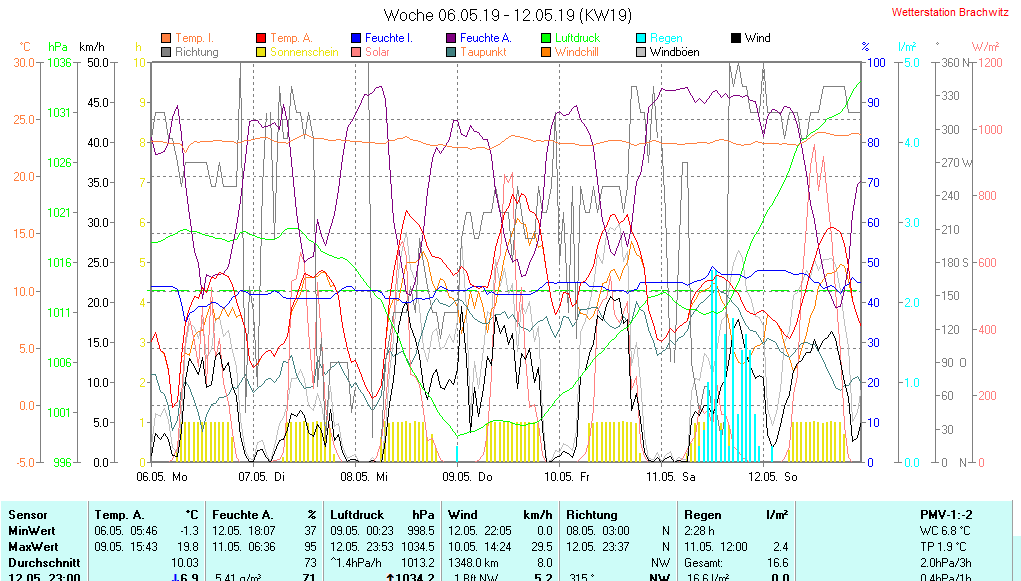This screenshot has width=1021, height=581.
Task: Click the 07.05. Di date marker
Action: (x=262, y=477)
